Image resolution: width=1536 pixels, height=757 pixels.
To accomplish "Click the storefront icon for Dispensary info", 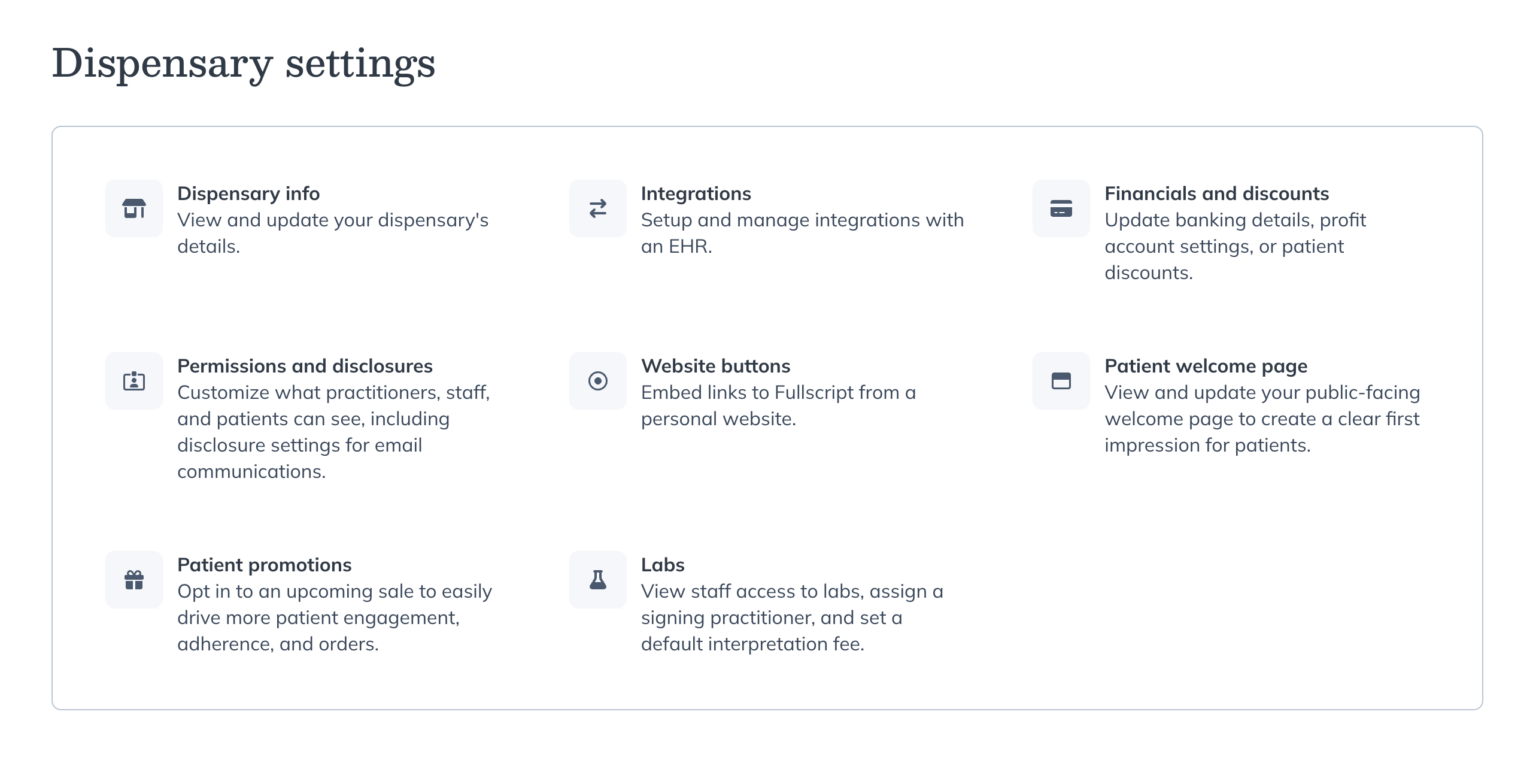I will pos(133,208).
